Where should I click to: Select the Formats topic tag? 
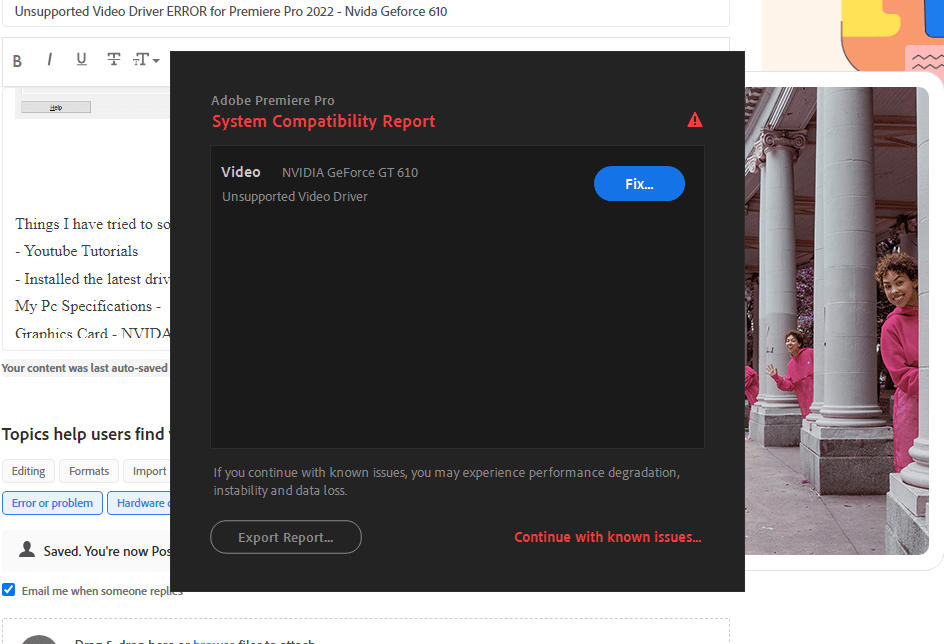point(88,471)
